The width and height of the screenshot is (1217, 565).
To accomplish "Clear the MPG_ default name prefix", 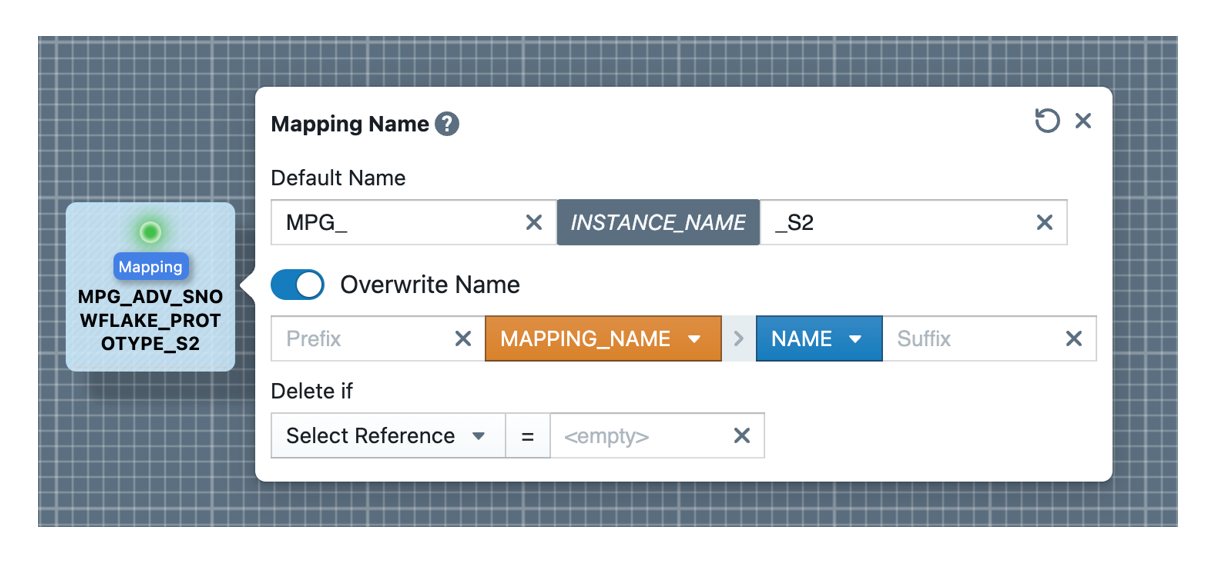I will coord(534,223).
